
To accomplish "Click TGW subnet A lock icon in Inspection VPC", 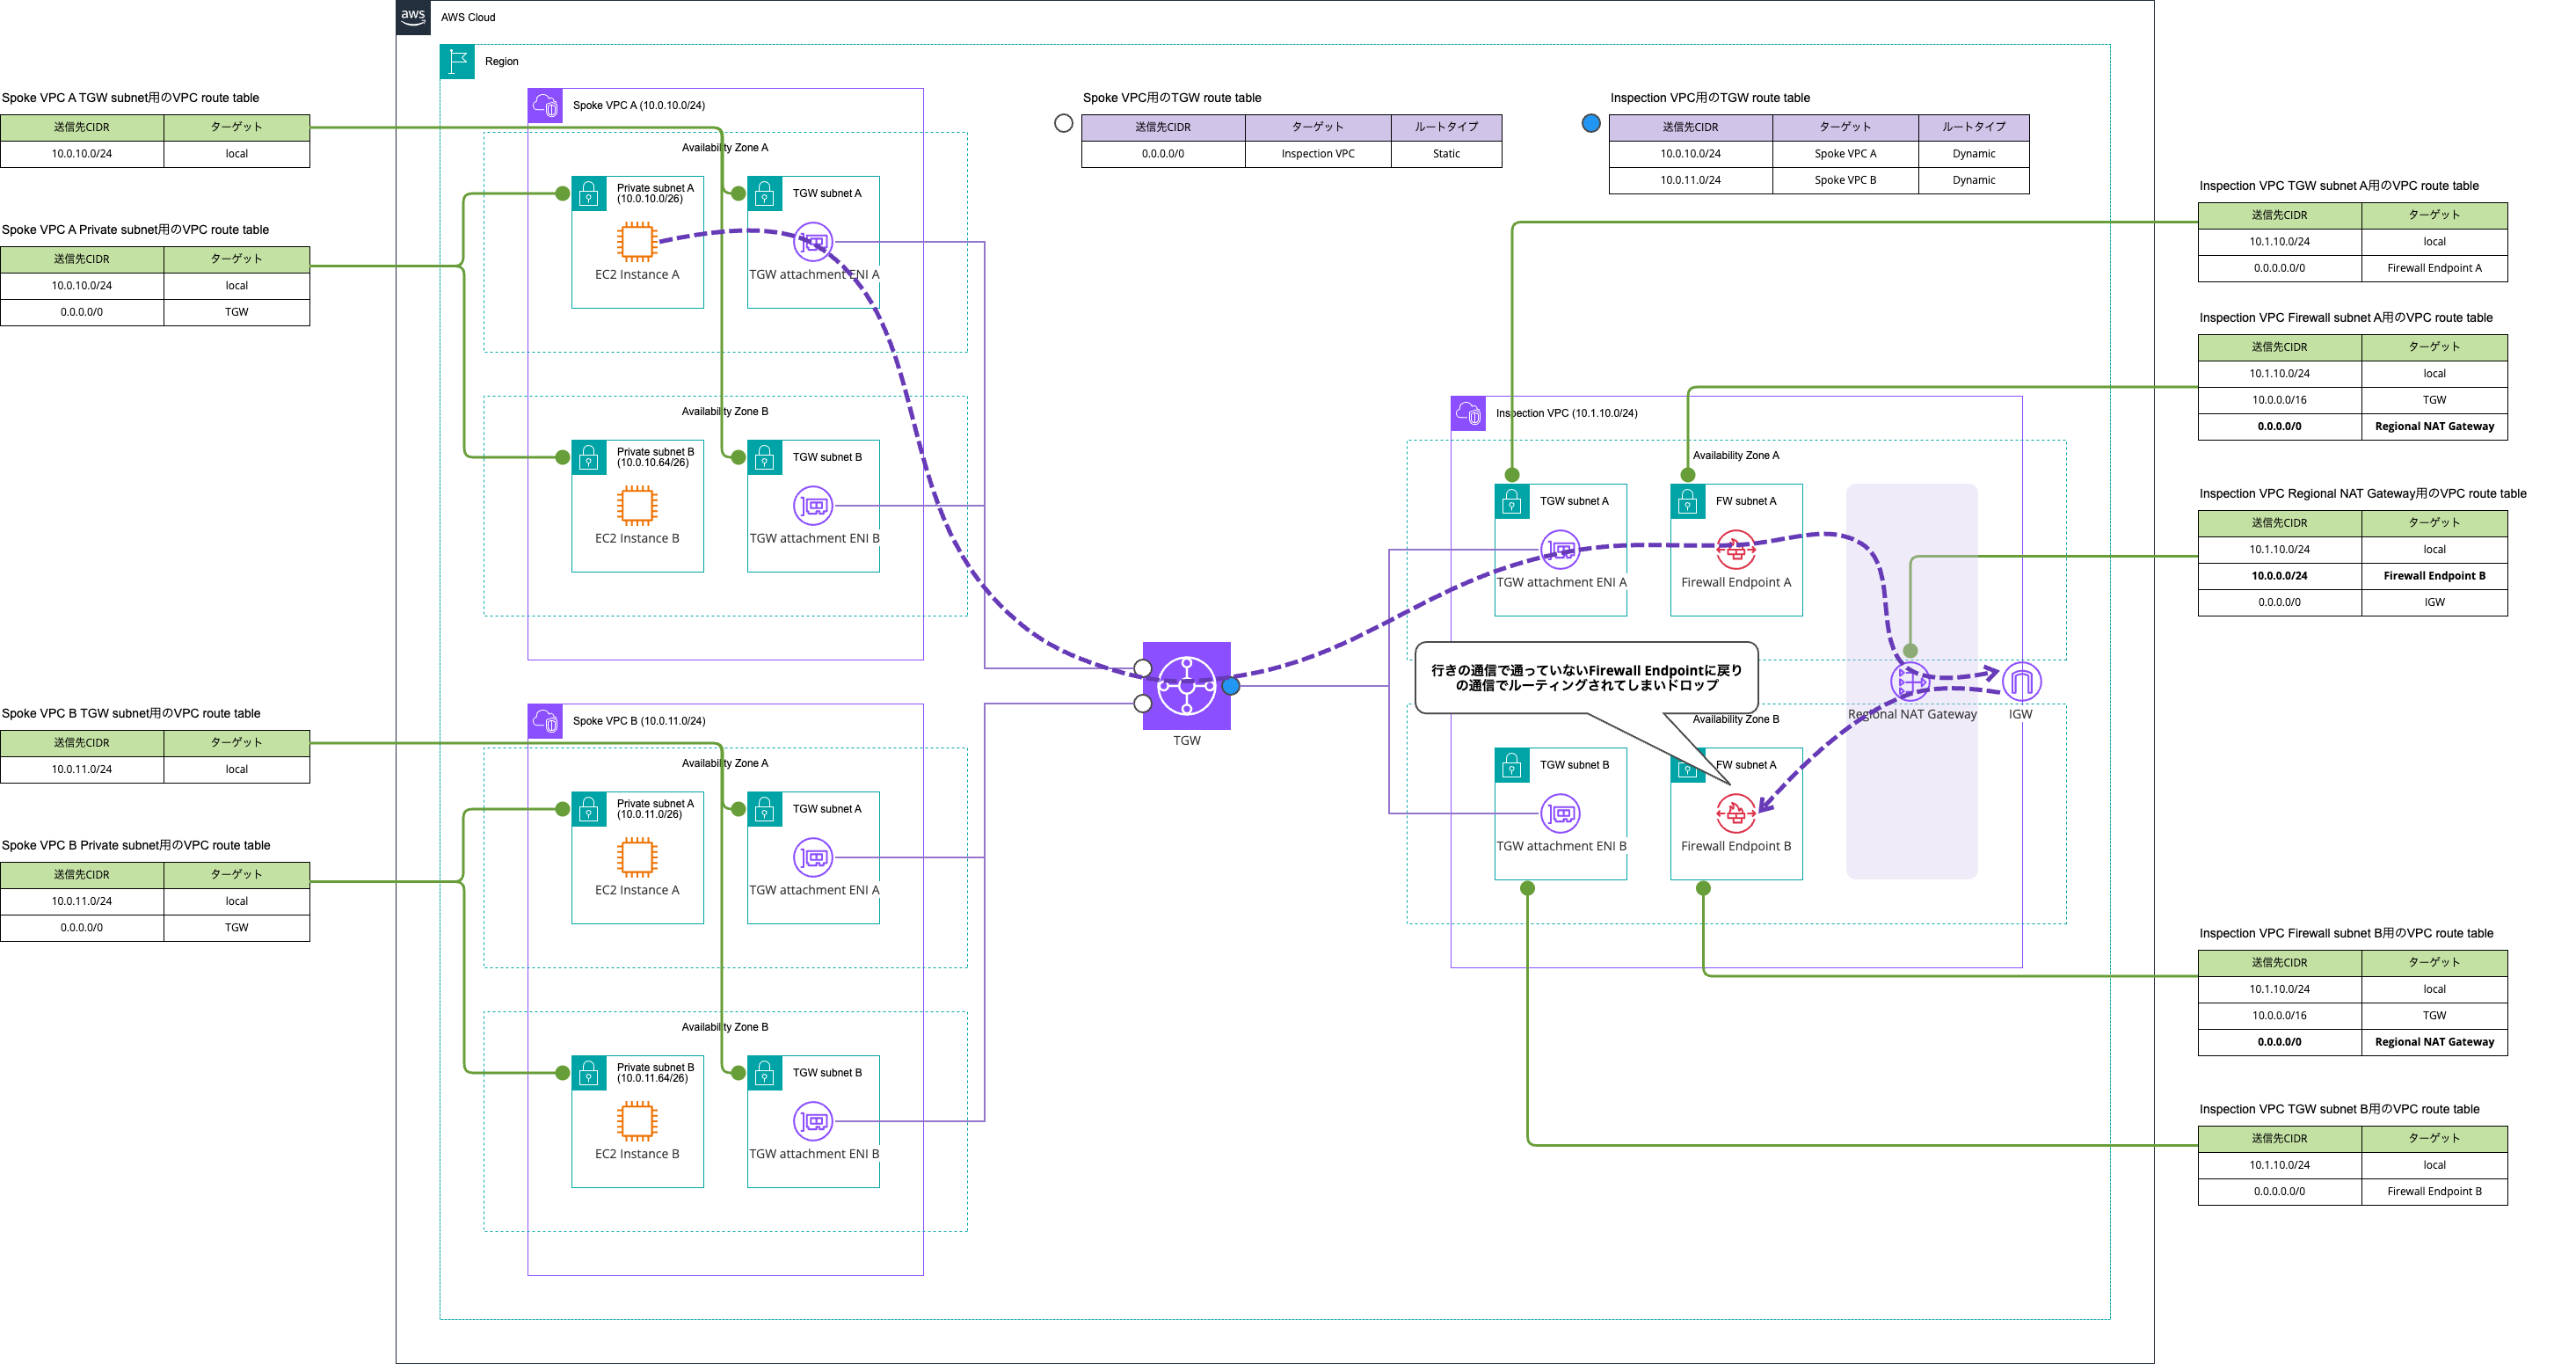I will point(1512,501).
